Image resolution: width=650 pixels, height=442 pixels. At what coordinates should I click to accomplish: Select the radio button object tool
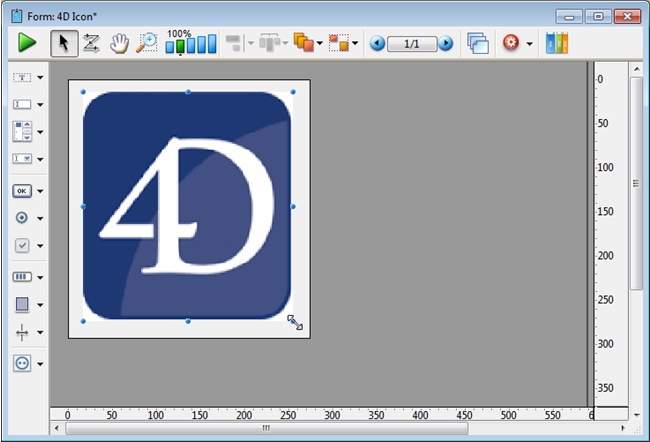tap(22, 217)
